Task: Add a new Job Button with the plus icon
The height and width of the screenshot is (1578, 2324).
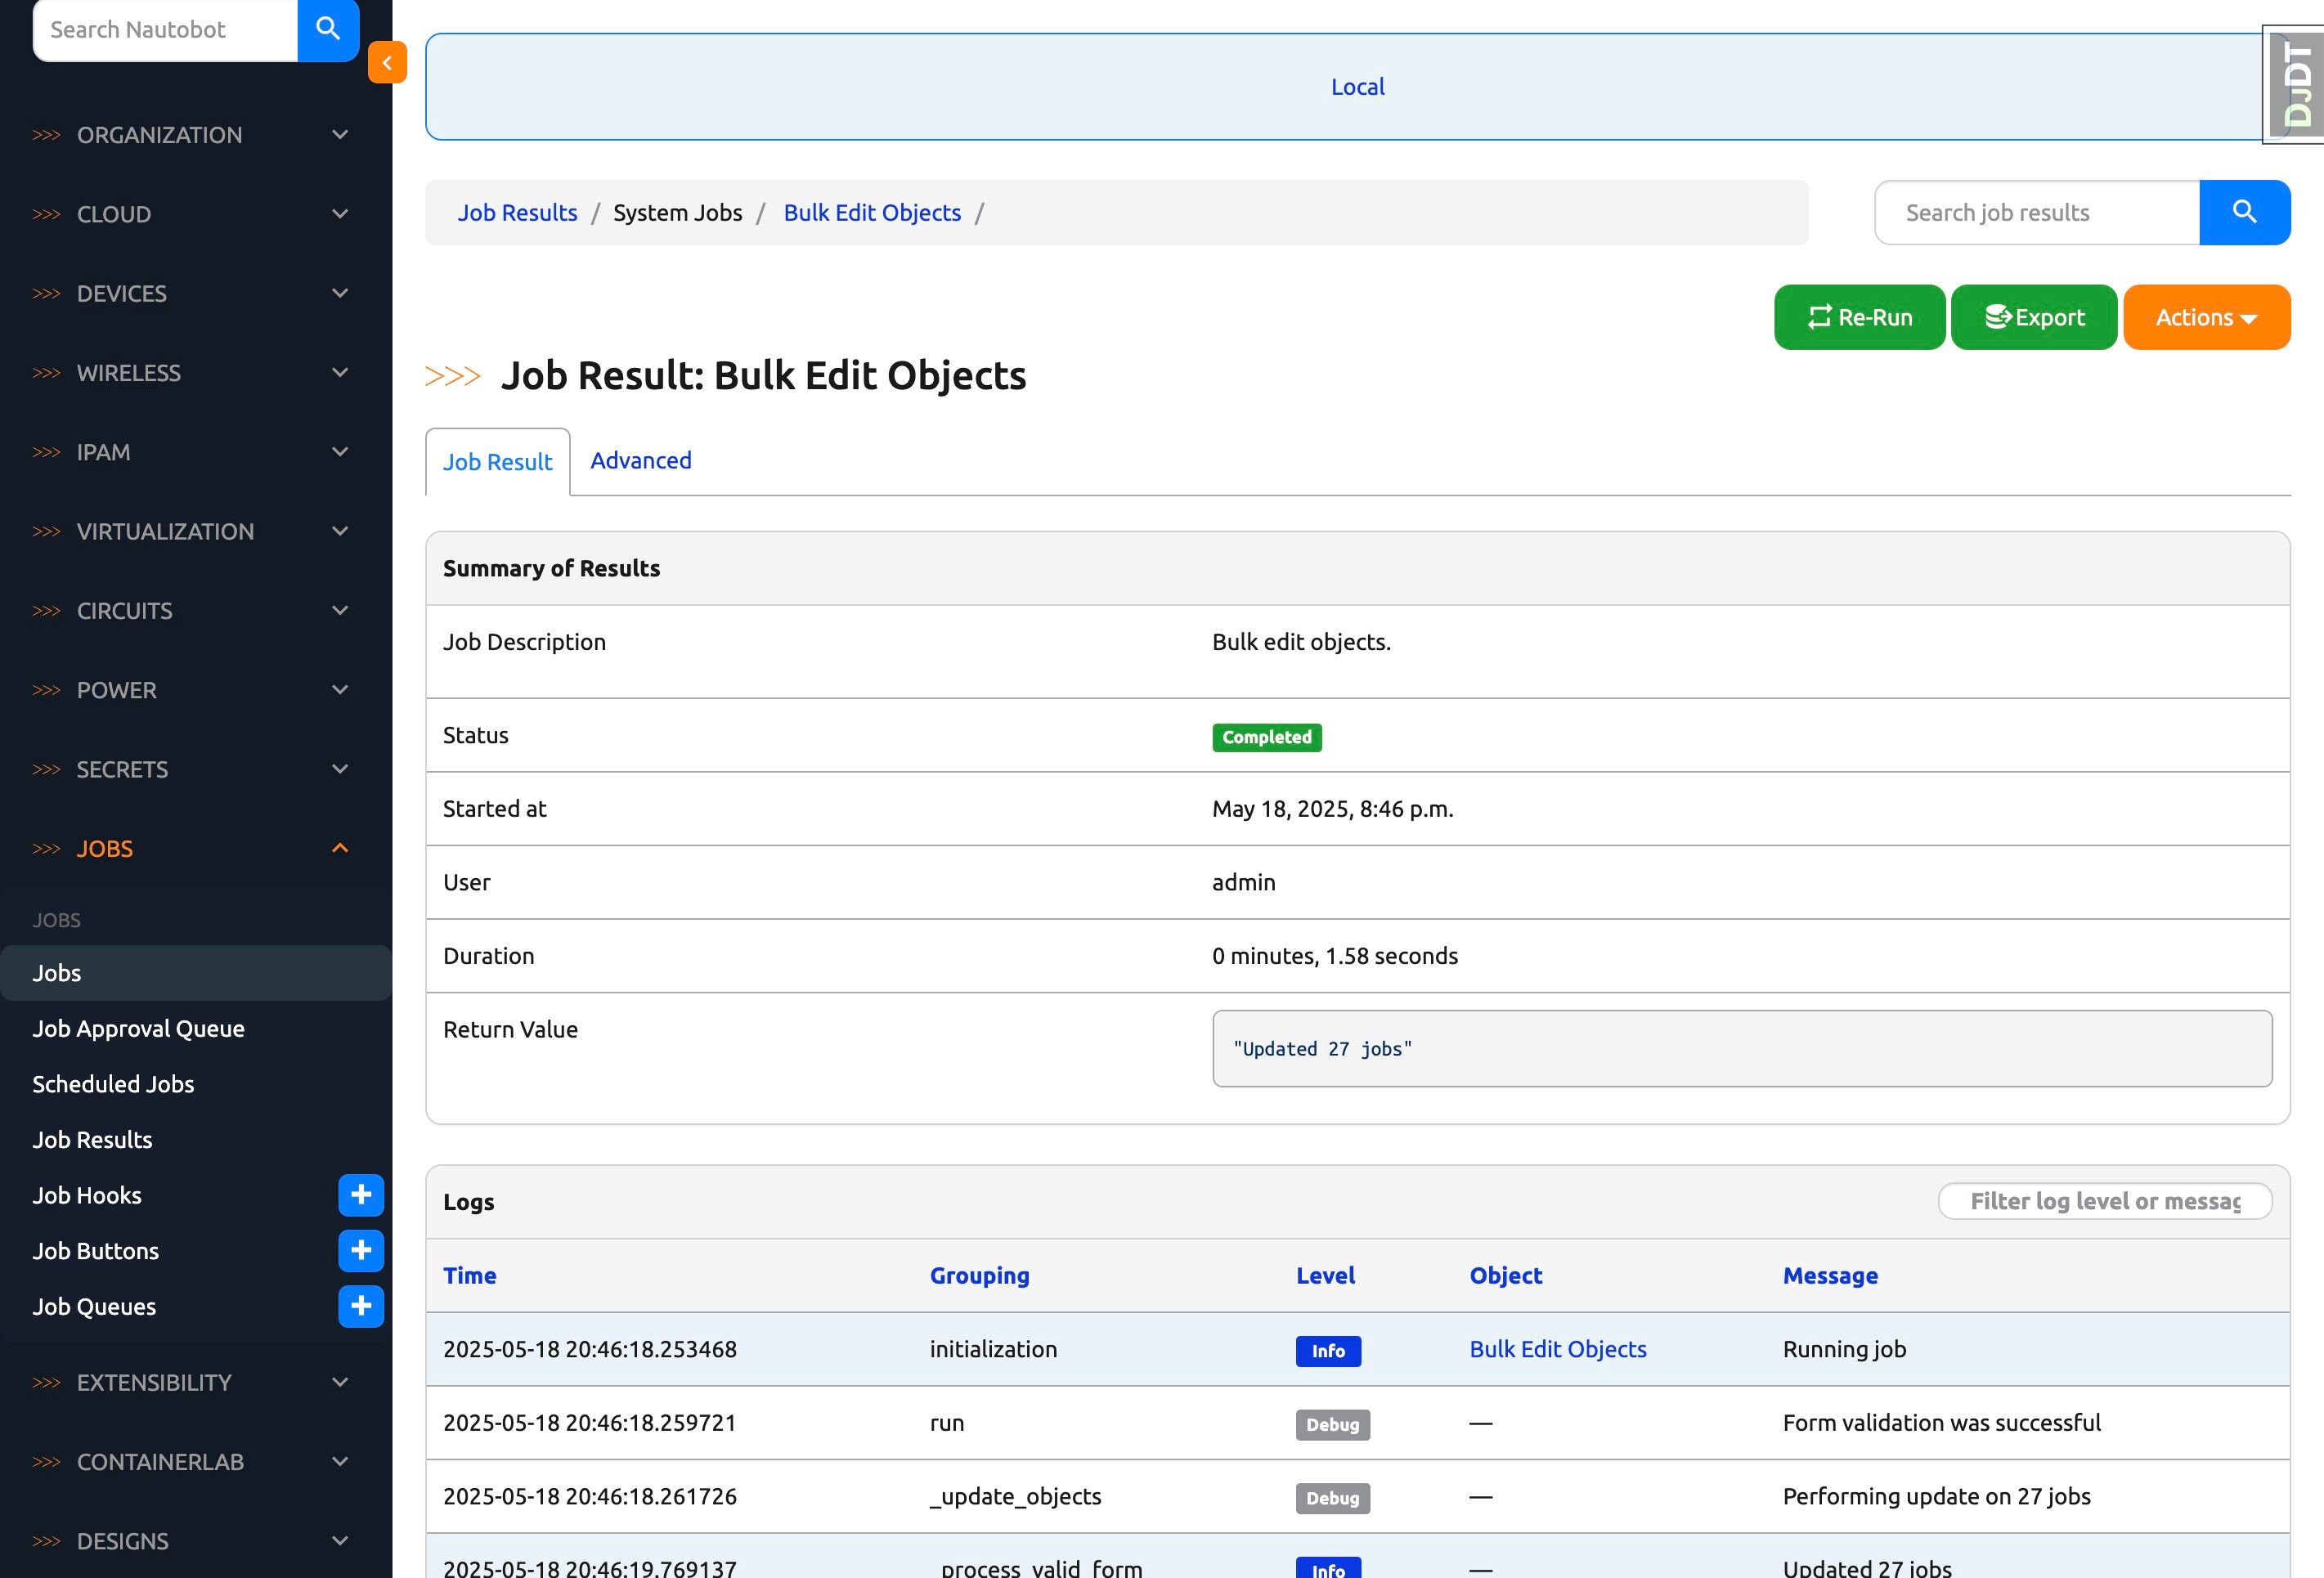Action: tap(361, 1251)
